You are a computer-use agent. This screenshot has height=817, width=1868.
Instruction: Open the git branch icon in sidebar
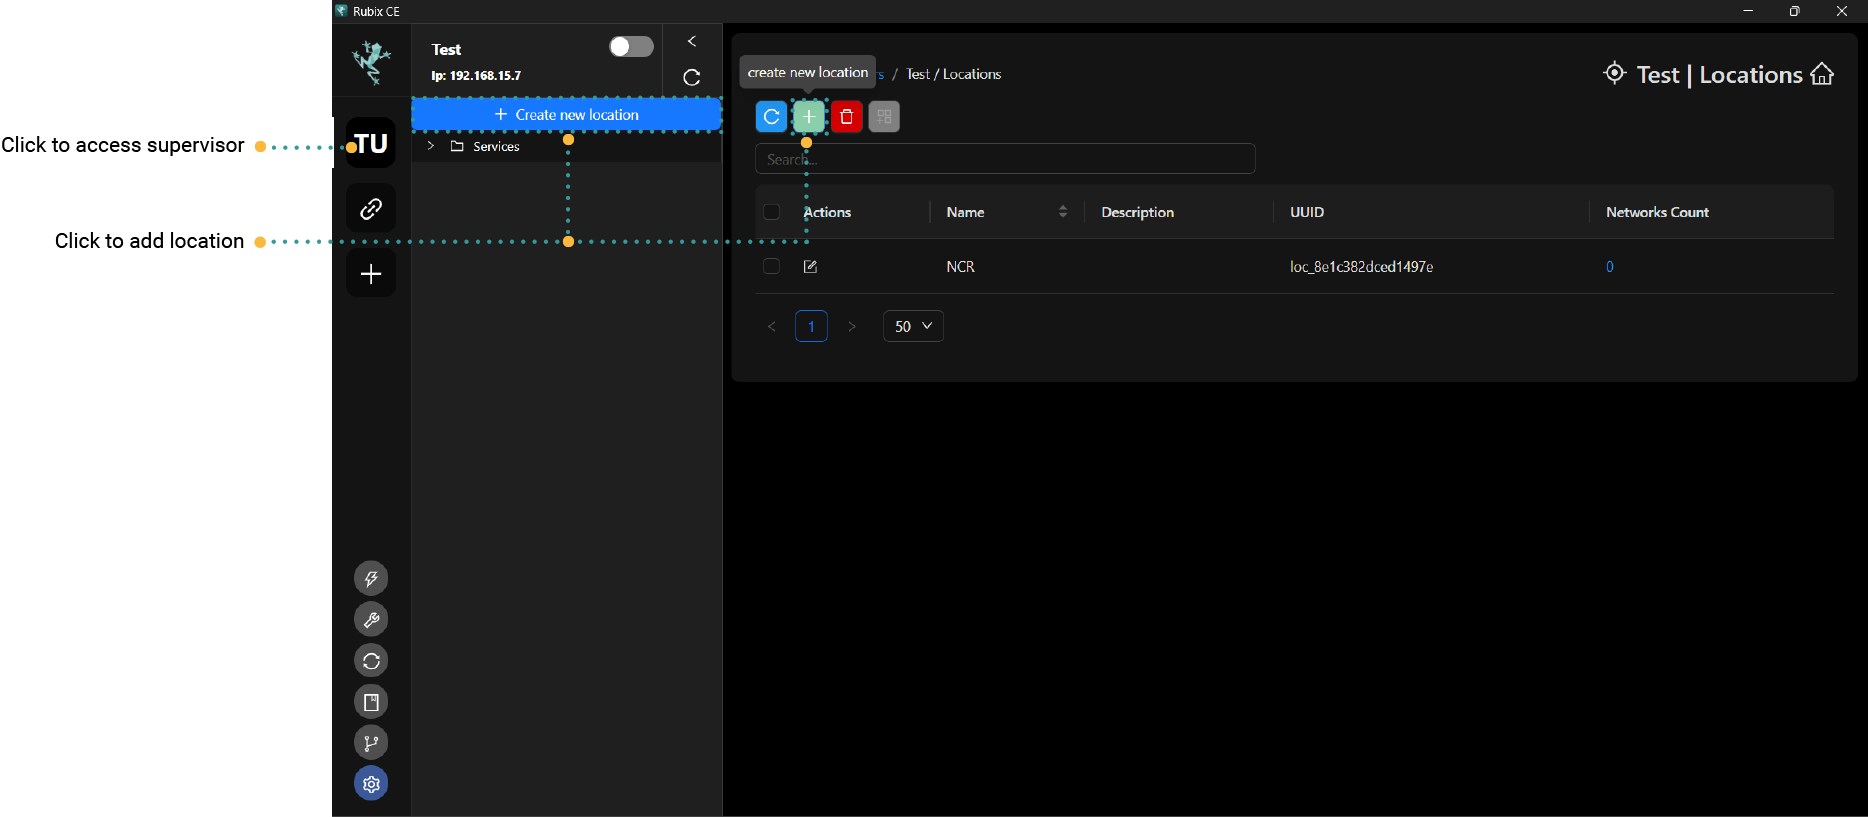[x=371, y=743]
